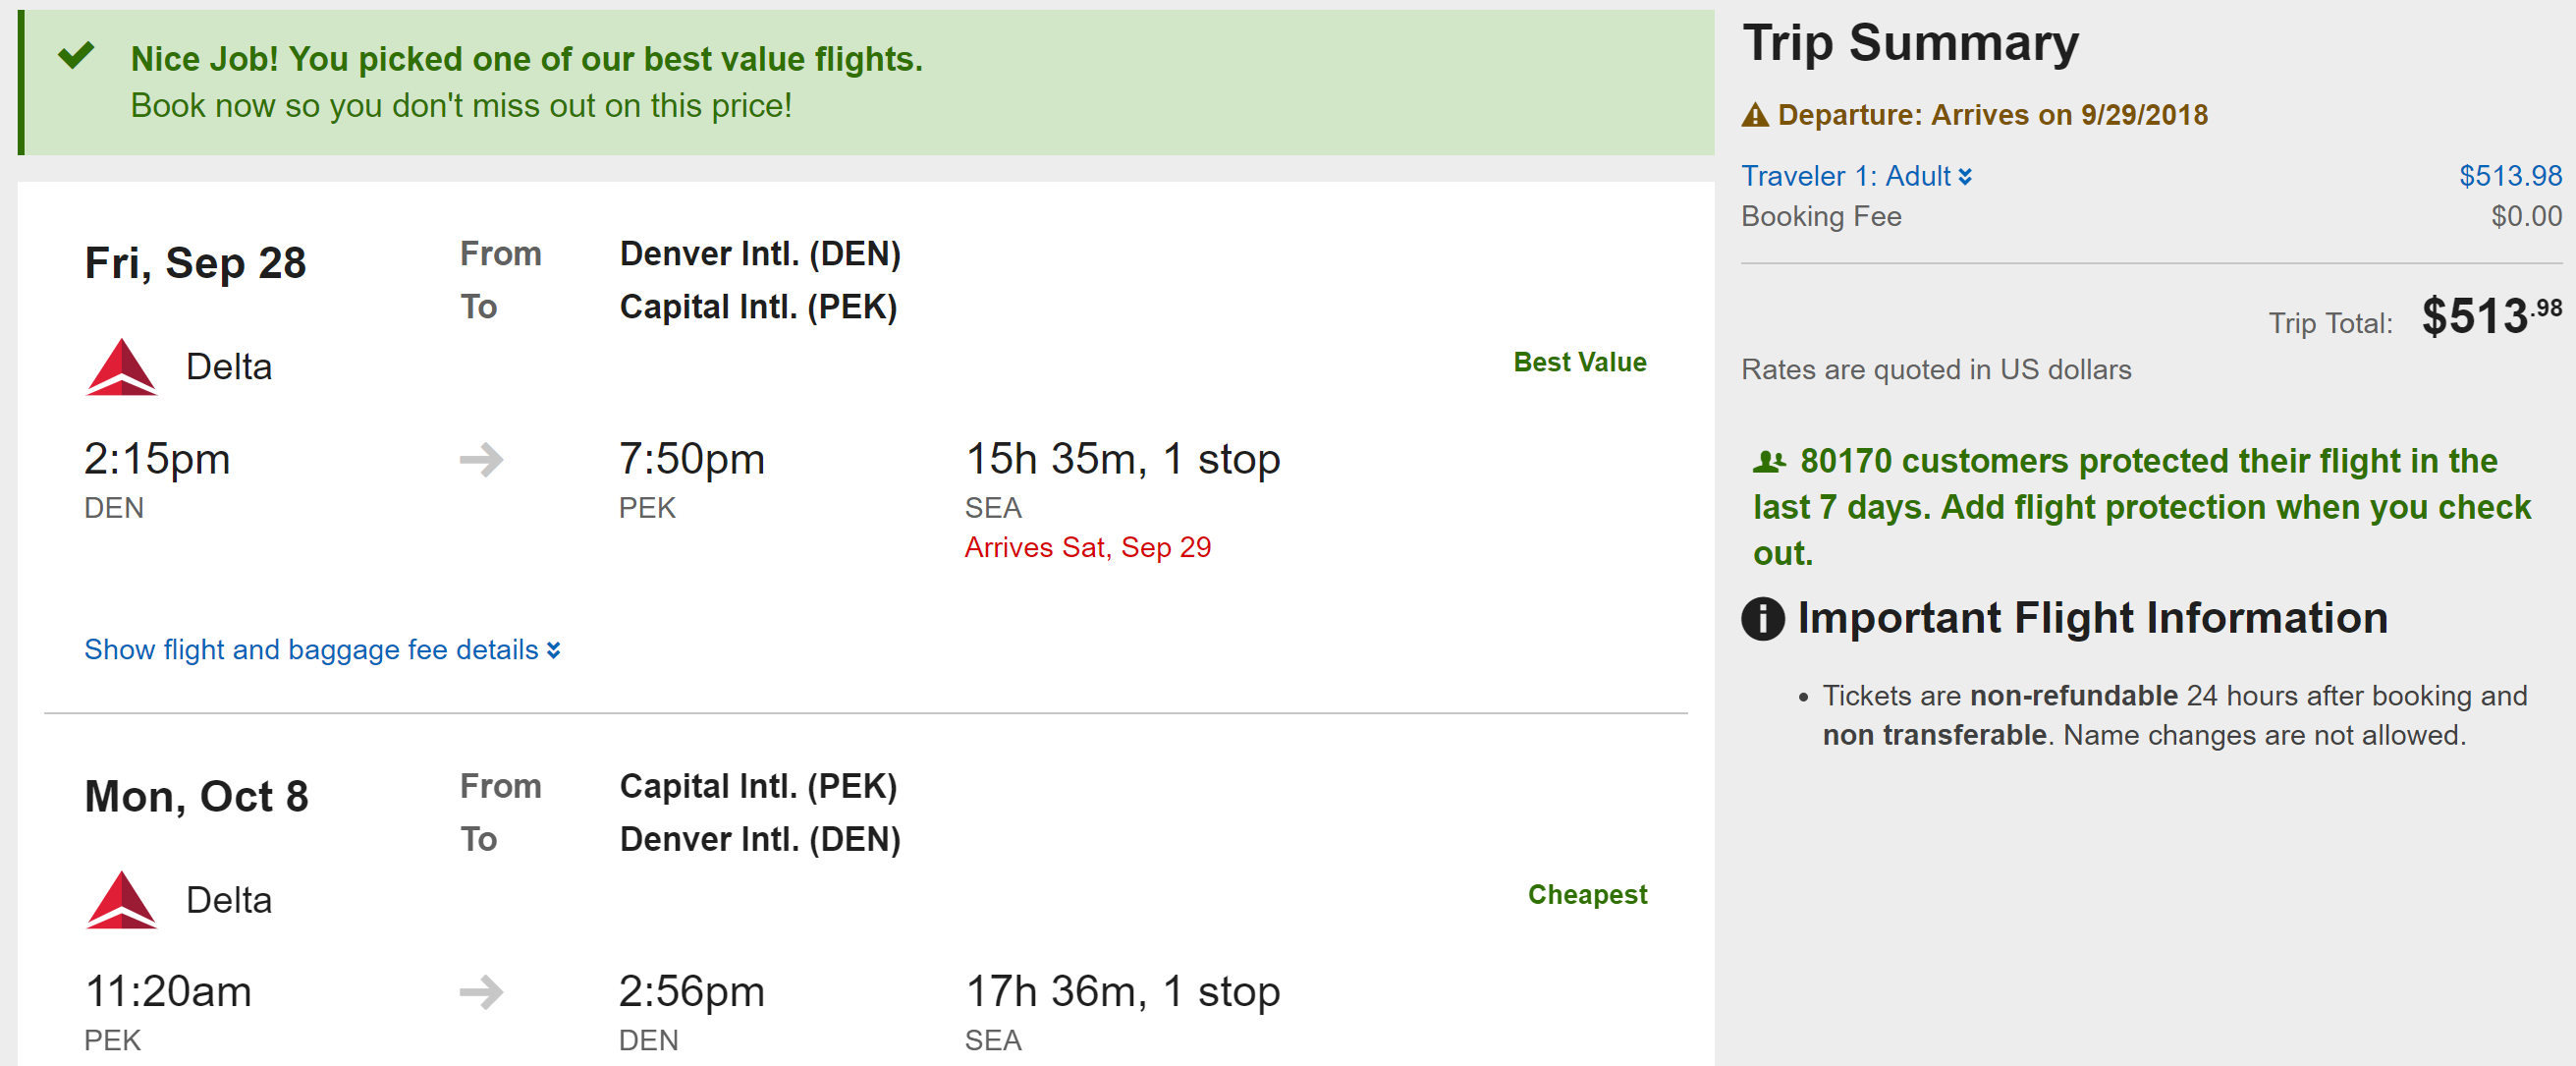Click the info icon beside Important Flight Information
This screenshot has height=1066, width=2576.
[1763, 619]
